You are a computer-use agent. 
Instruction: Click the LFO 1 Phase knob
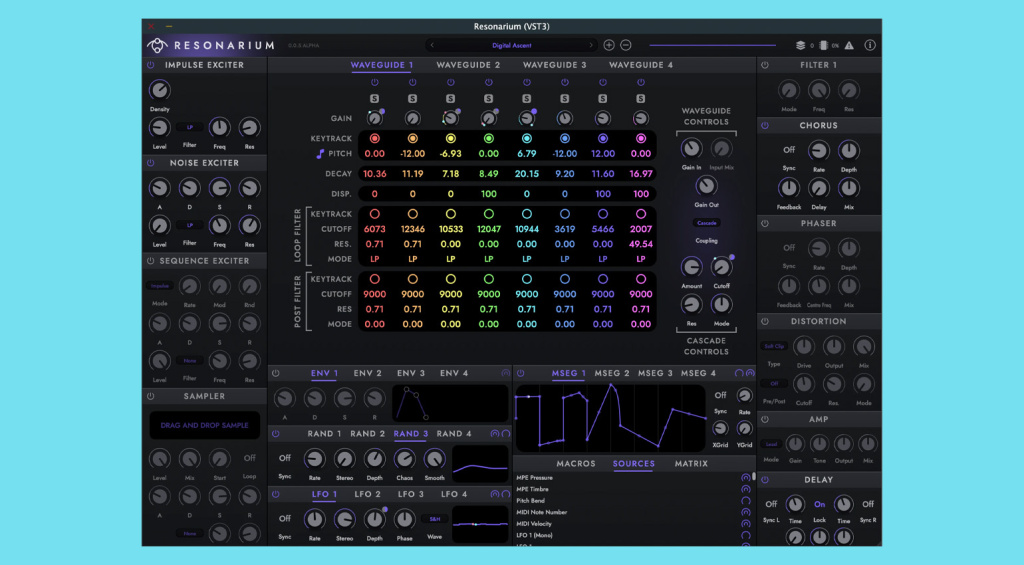[404, 519]
